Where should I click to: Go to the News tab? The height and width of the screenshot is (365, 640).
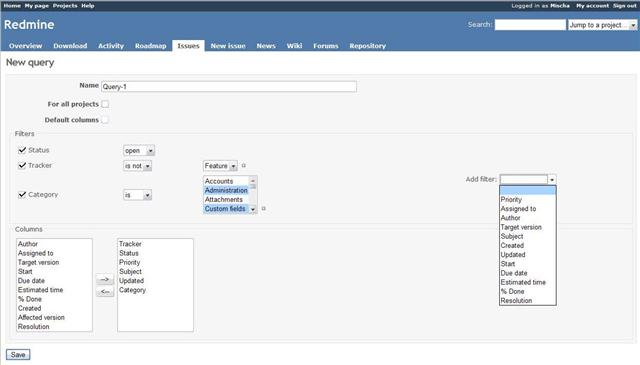click(266, 46)
